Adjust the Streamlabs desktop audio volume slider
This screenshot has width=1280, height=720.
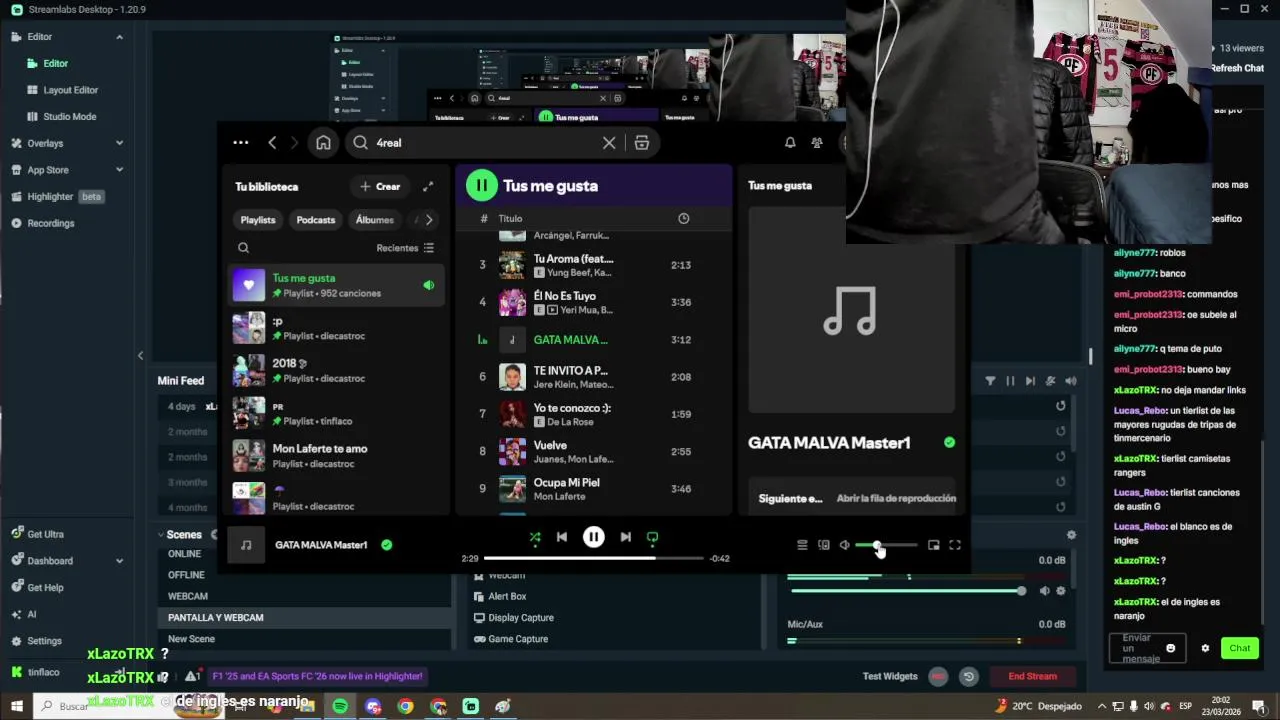(906, 591)
